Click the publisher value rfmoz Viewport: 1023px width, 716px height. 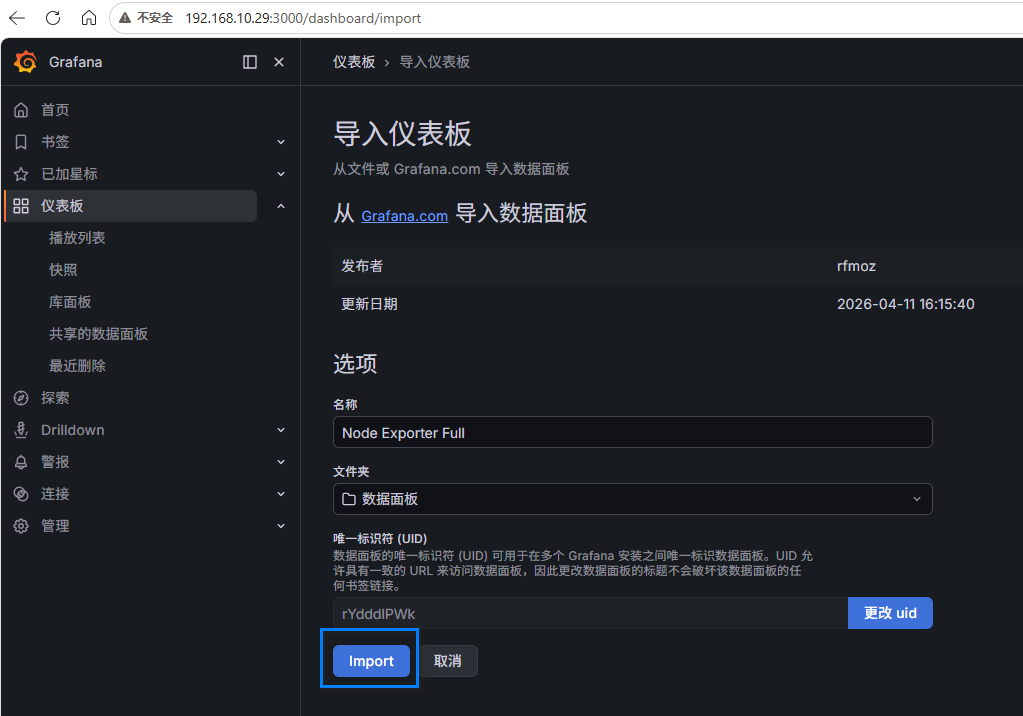[x=856, y=266]
